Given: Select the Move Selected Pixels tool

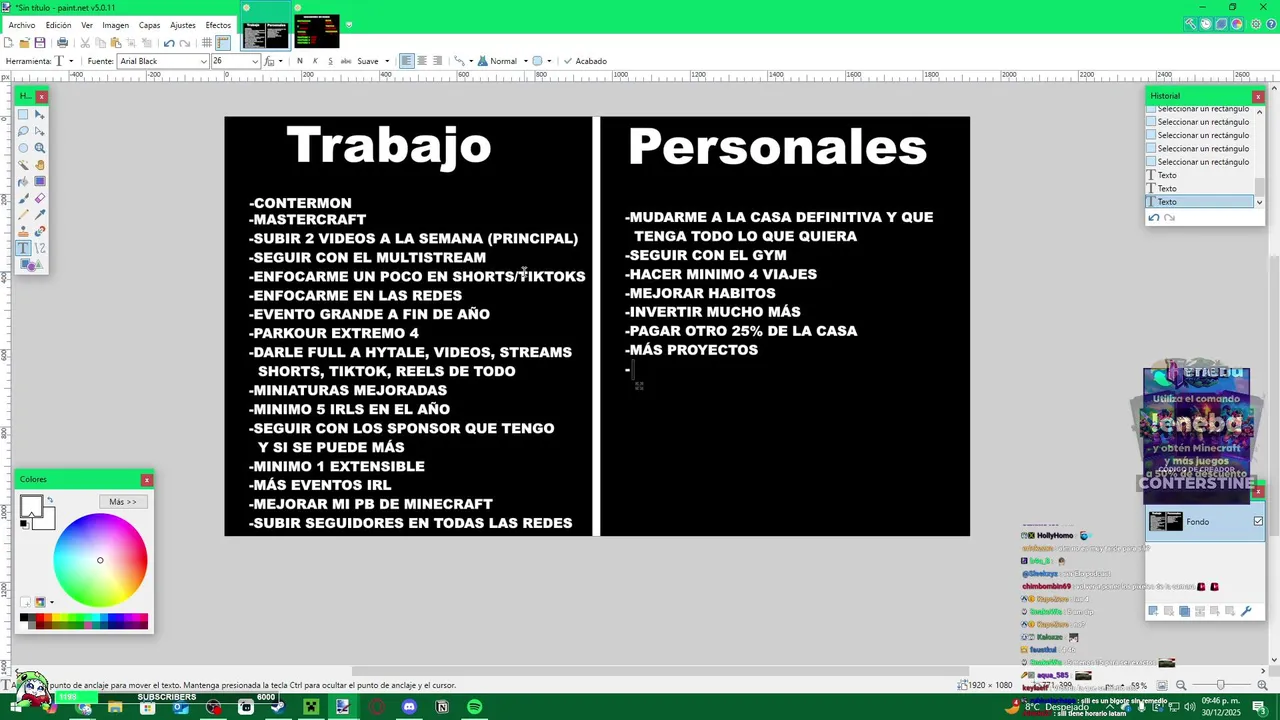Looking at the screenshot, I should pos(40,114).
